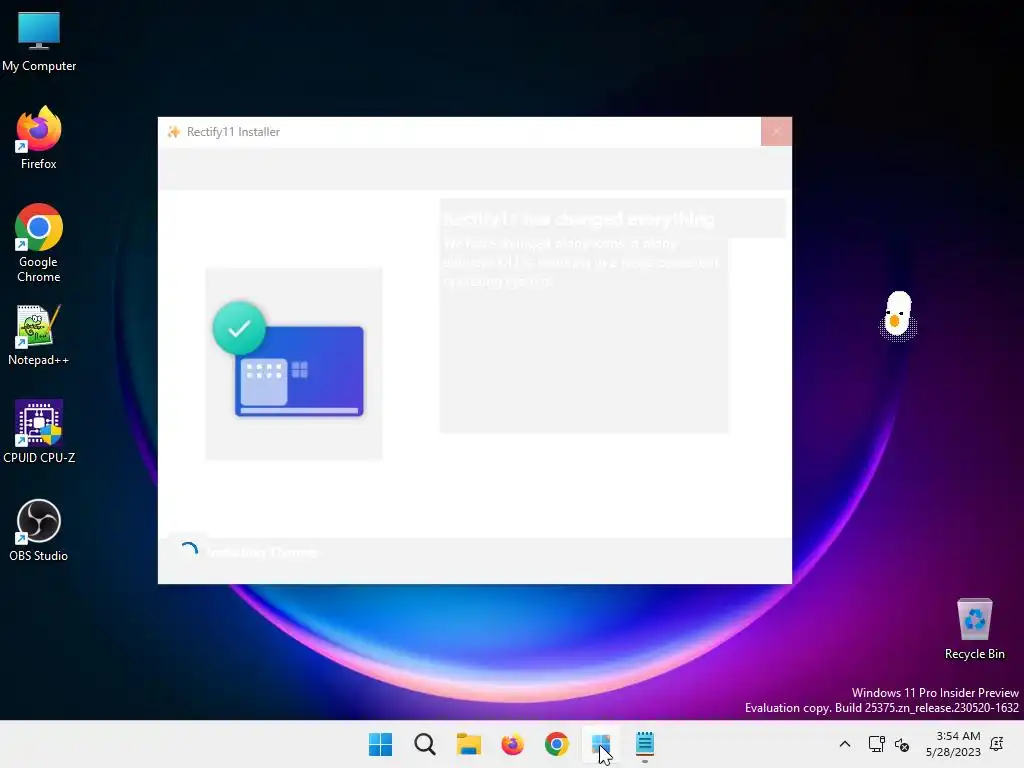Launch Chrome from the taskbar
The image size is (1024, 768).
(556, 744)
